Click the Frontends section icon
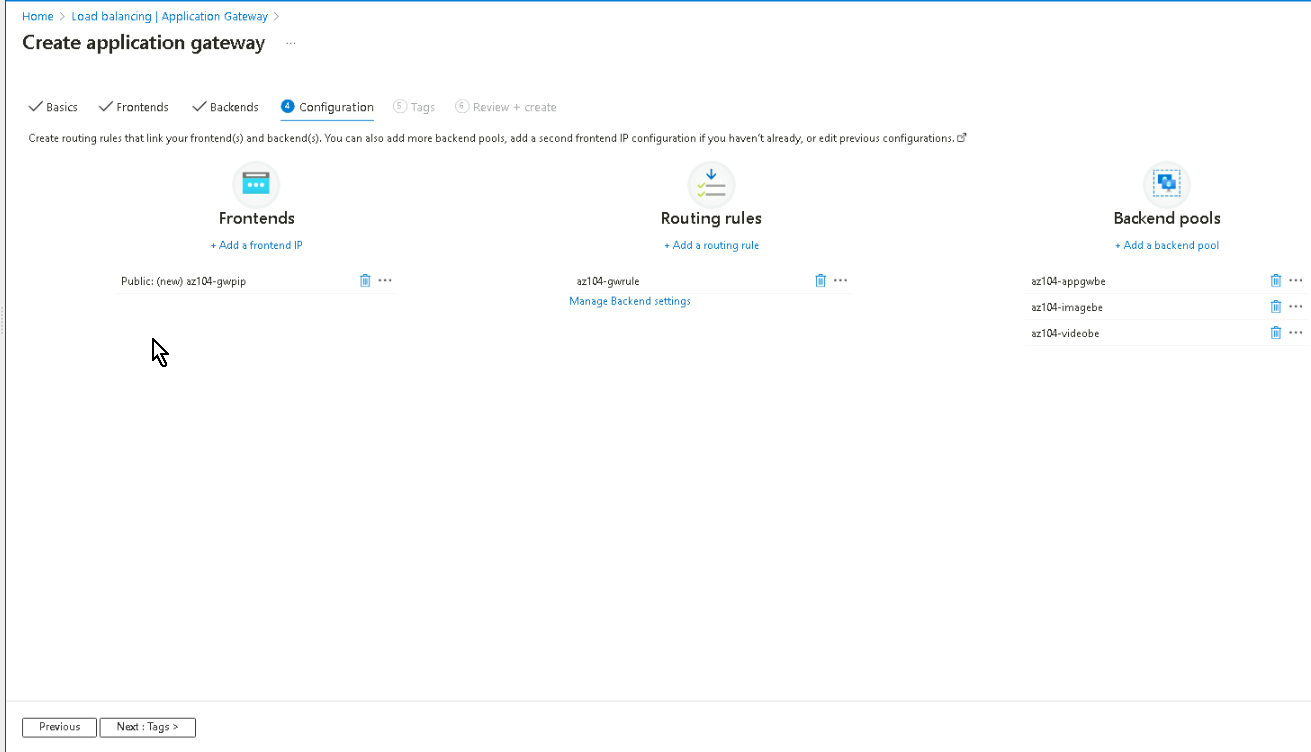 tap(256, 184)
